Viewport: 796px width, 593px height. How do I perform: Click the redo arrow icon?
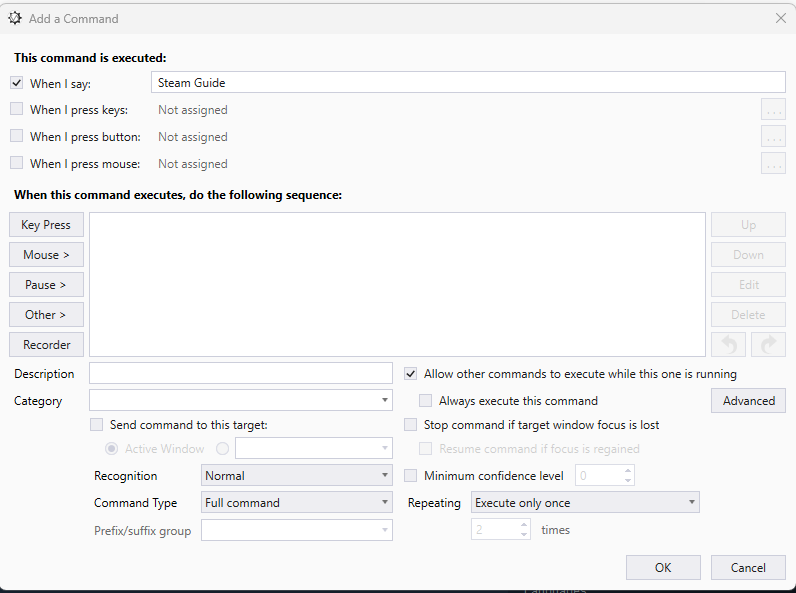768,345
